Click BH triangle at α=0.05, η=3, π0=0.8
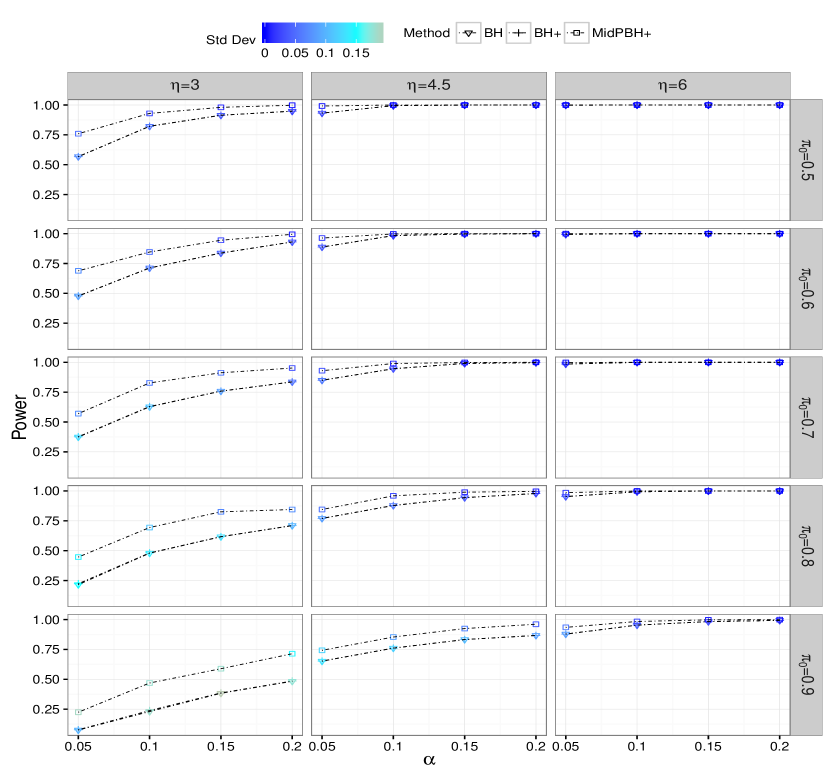This screenshot has width=830, height=775. (78, 584)
